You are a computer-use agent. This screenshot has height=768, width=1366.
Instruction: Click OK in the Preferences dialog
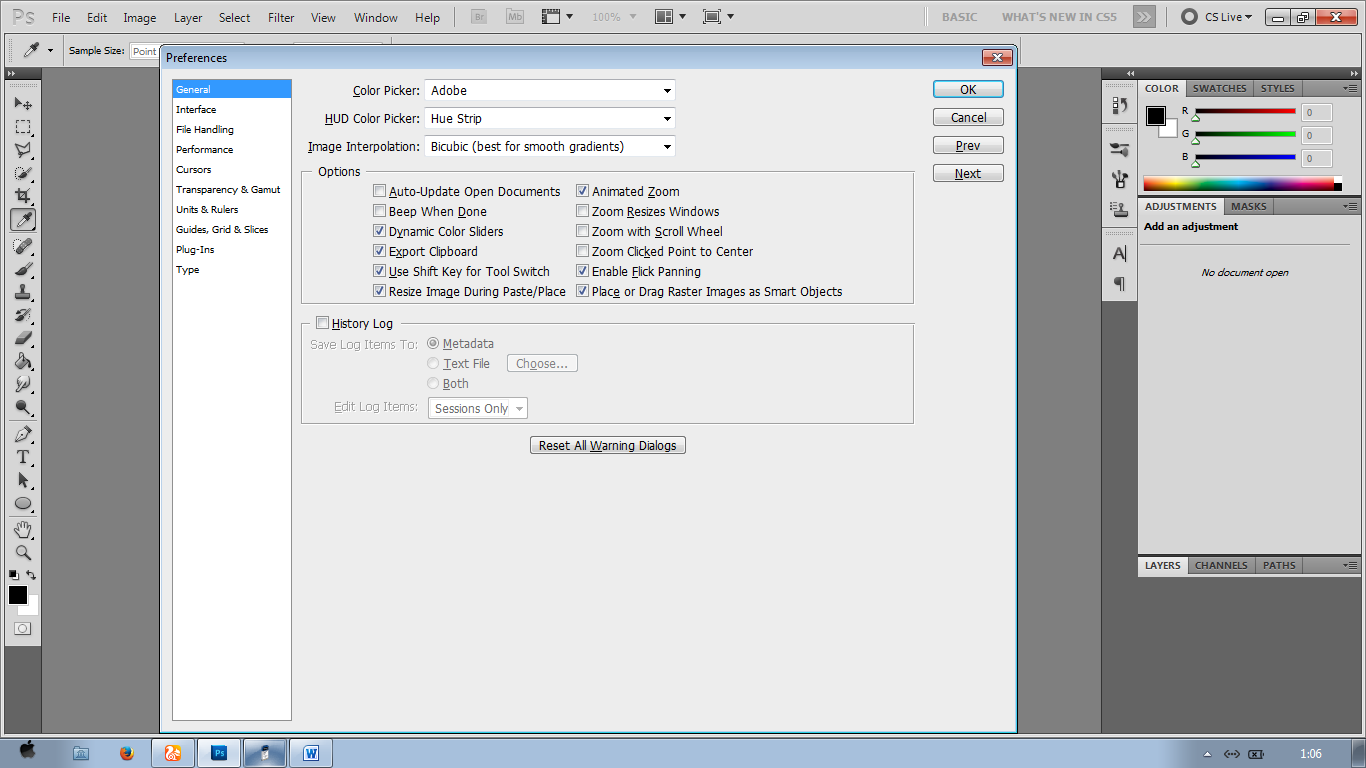click(x=968, y=89)
